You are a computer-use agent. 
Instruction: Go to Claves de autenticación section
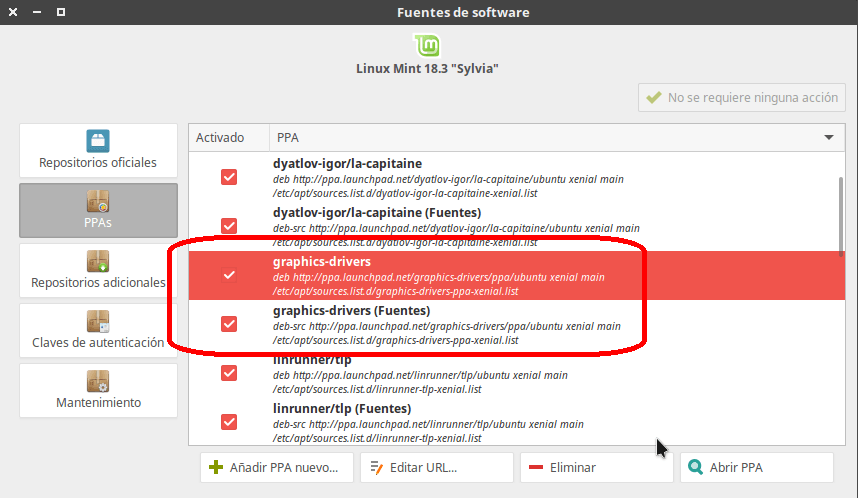98,331
